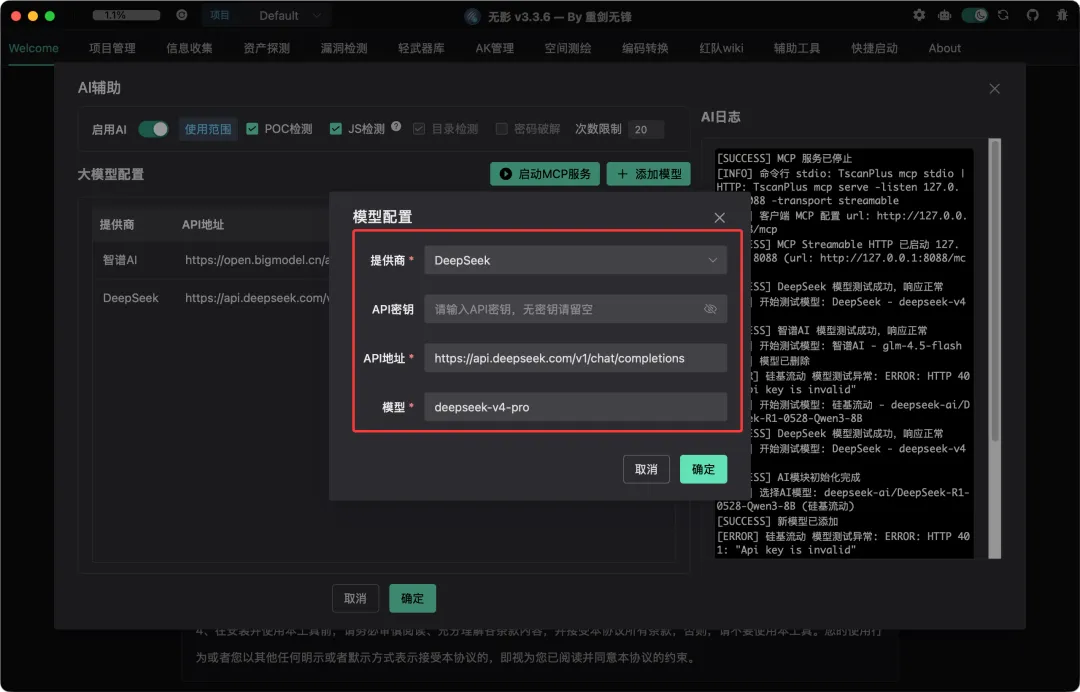
Task: Open the 红队wiki tab
Action: 721,48
